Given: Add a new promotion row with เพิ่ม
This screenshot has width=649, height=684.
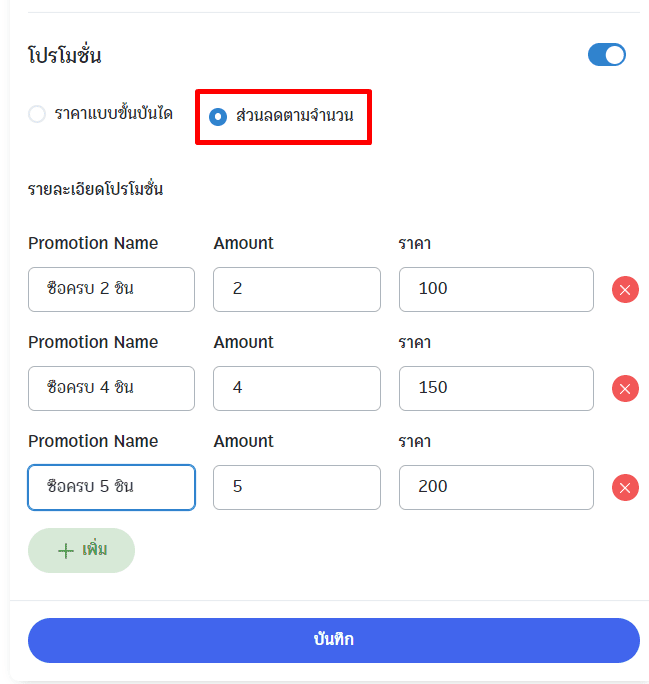Looking at the screenshot, I should (81, 551).
